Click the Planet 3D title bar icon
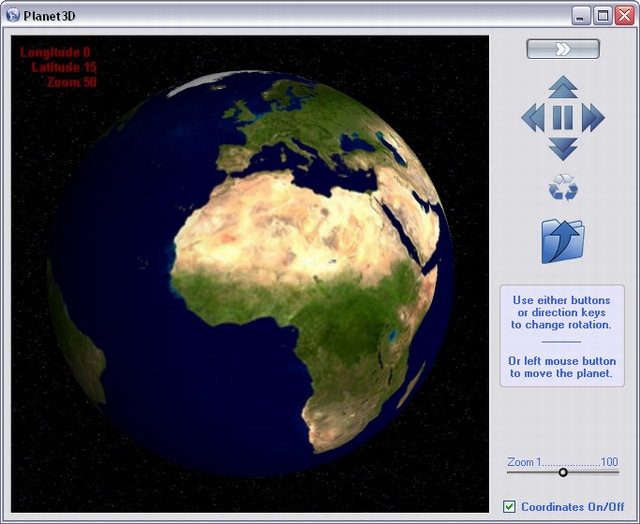Viewport: 640px width, 524px height. [13, 16]
